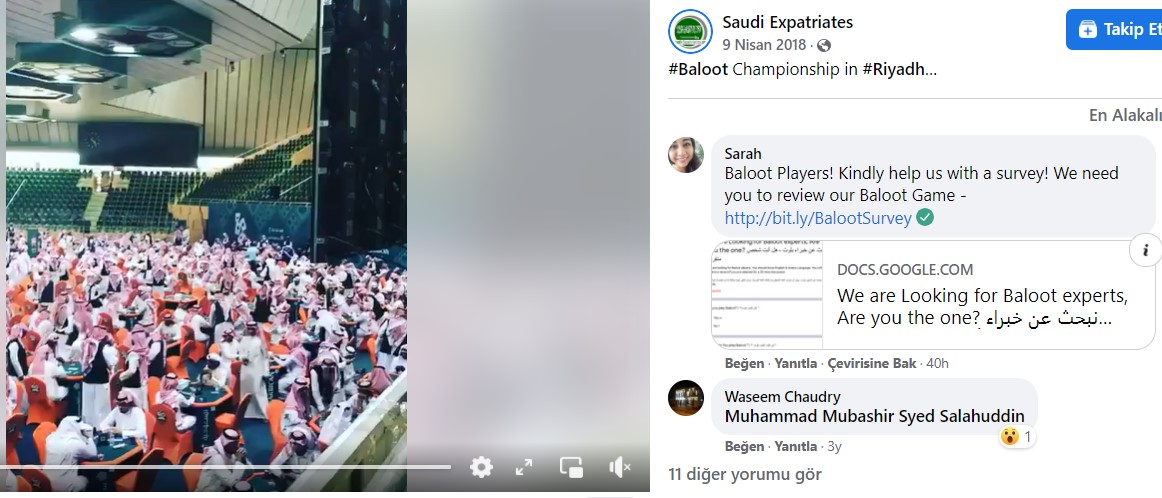Expand video to fullscreen
Viewport: 1162px width, 498px height.
coord(524,467)
